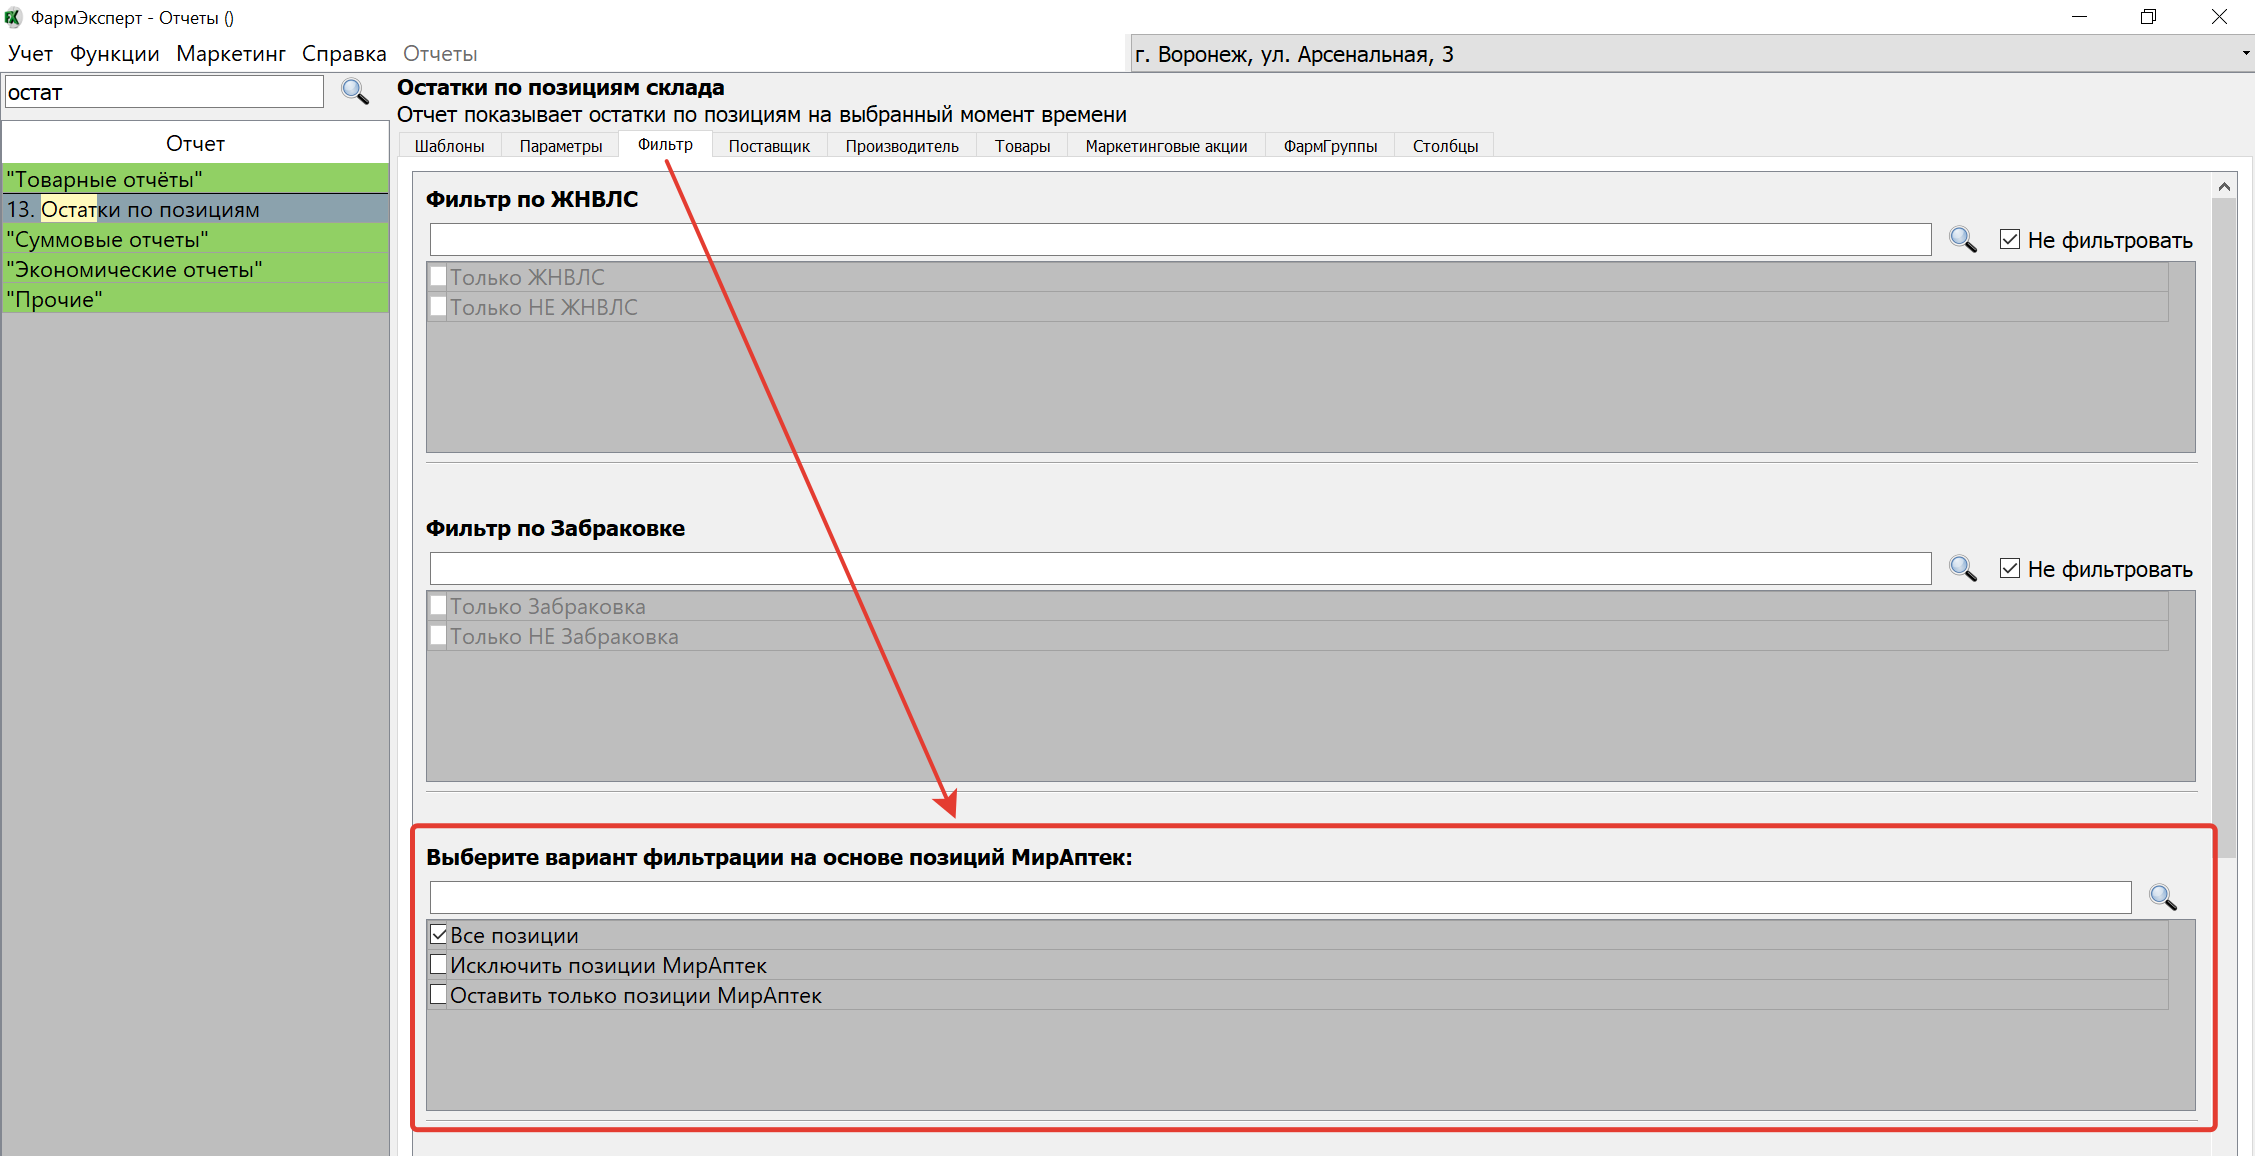The width and height of the screenshot is (2255, 1156).
Task: Switch to the Параметры tab
Action: pos(560,146)
